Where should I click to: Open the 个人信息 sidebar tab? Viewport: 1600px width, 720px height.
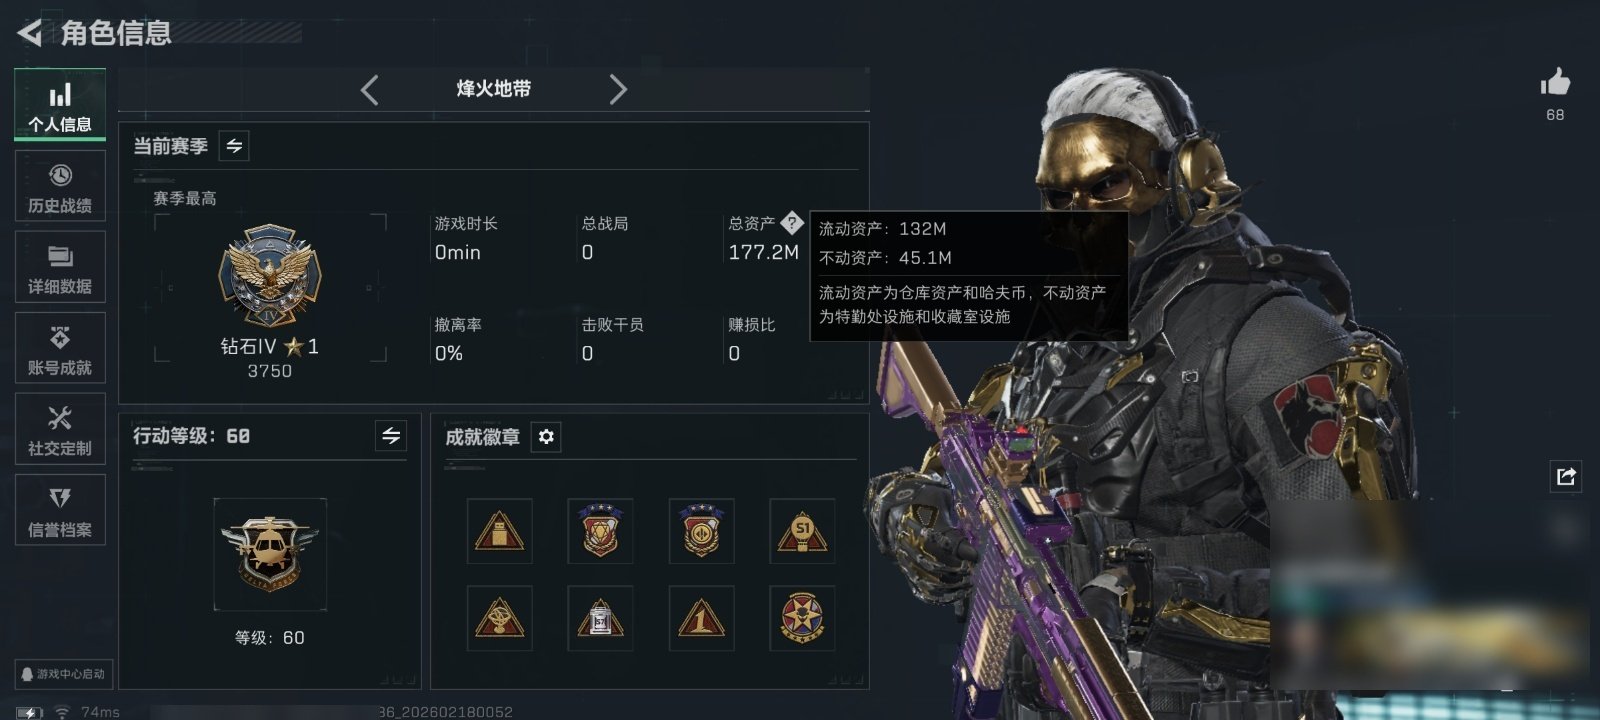tap(60, 105)
